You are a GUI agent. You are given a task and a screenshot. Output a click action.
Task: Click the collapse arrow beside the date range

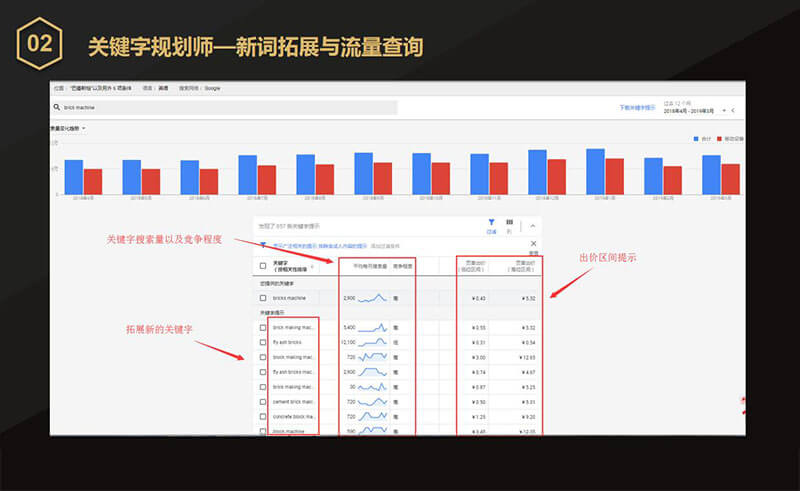tap(733, 110)
